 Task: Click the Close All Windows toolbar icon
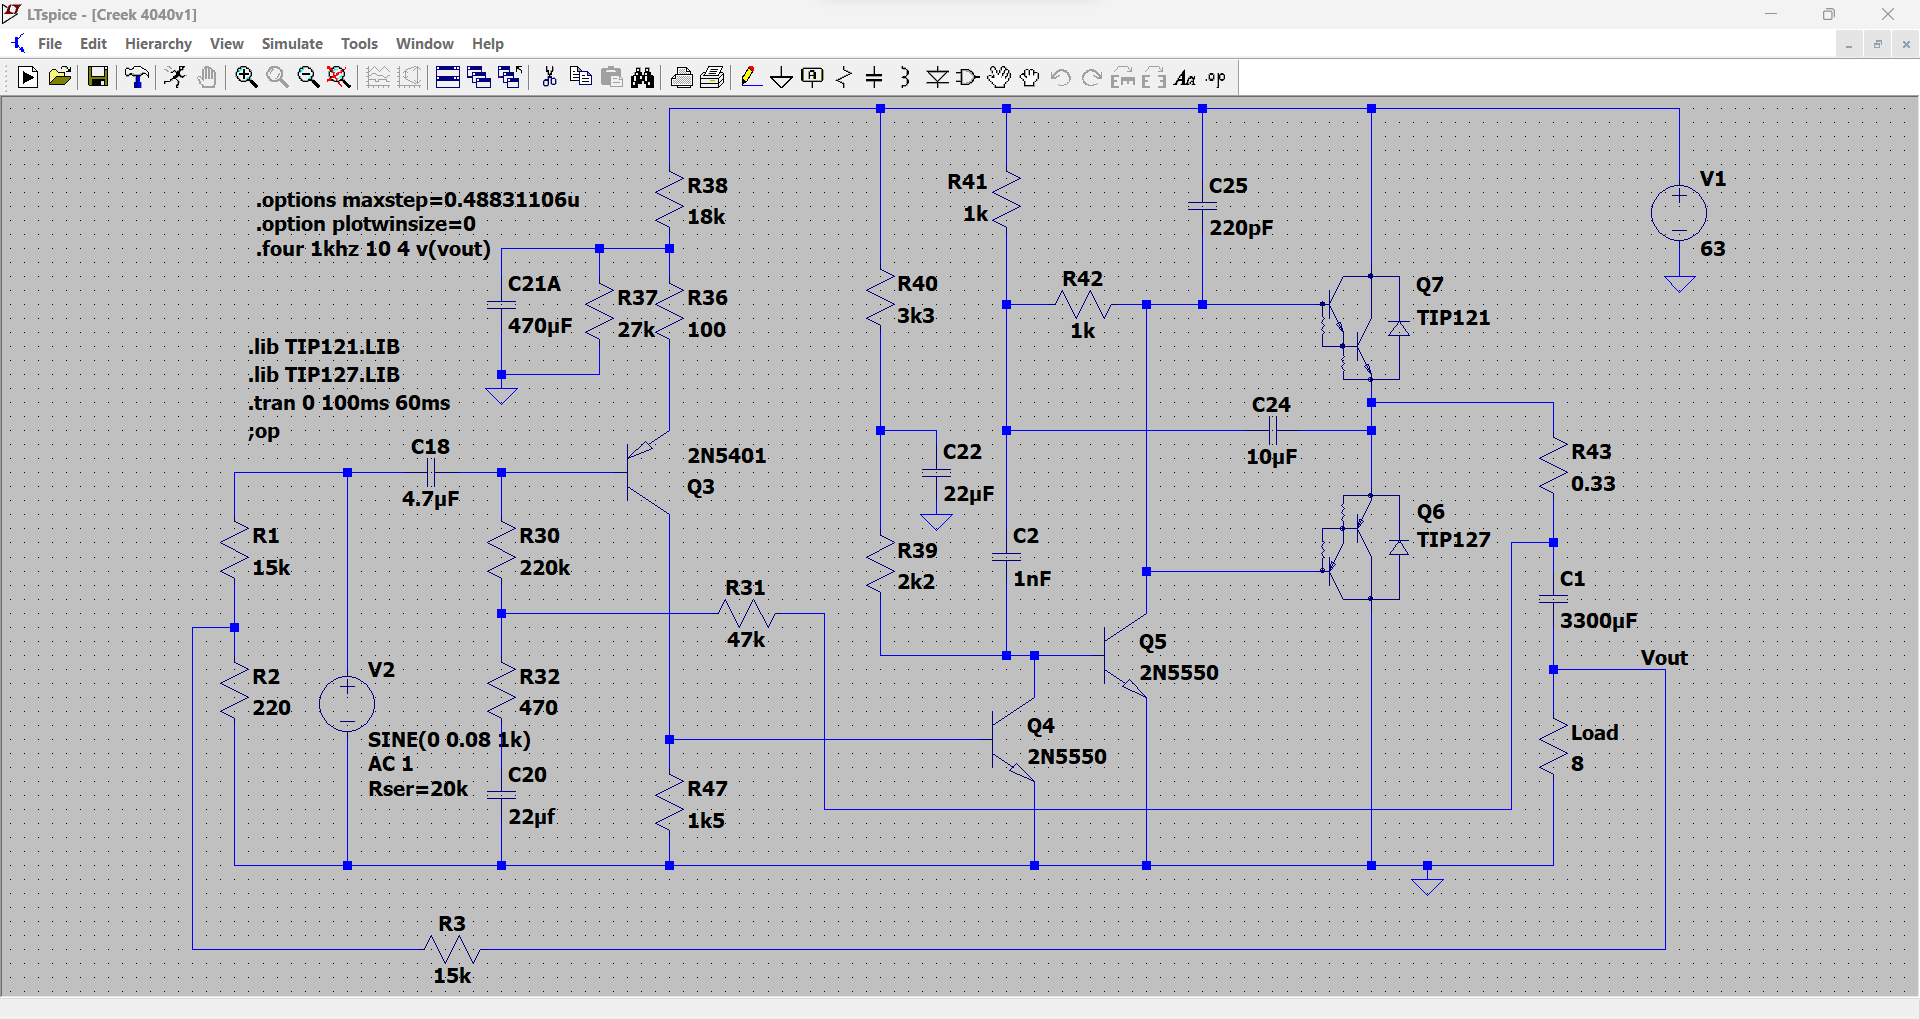(x=510, y=78)
